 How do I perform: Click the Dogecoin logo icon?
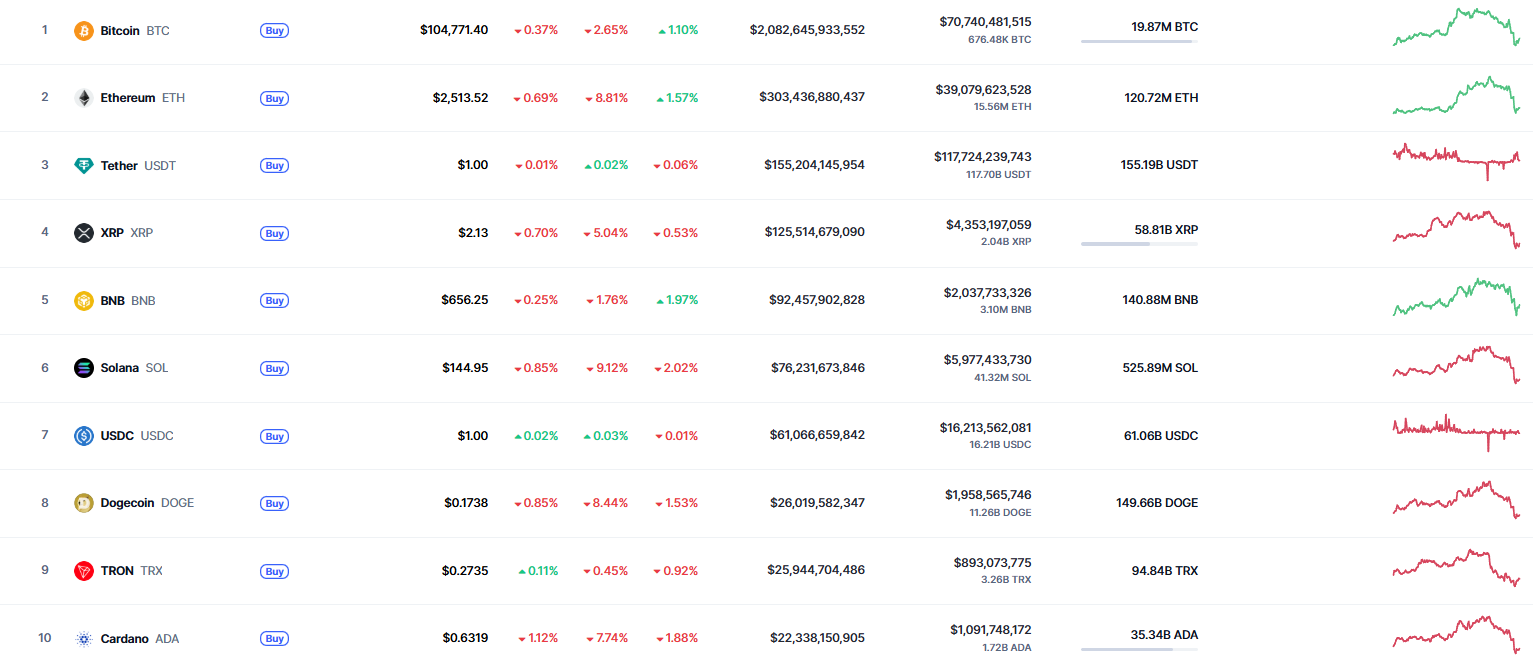click(x=84, y=503)
